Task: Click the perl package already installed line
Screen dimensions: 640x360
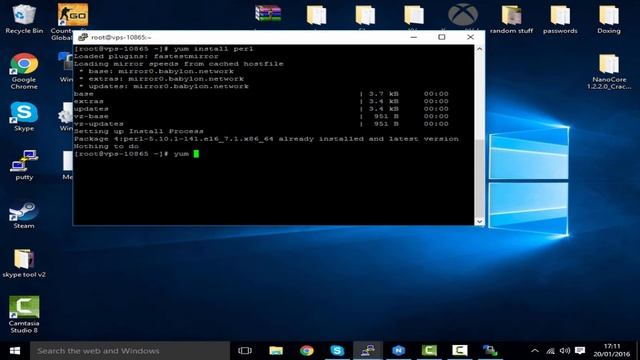Action: coord(266,139)
